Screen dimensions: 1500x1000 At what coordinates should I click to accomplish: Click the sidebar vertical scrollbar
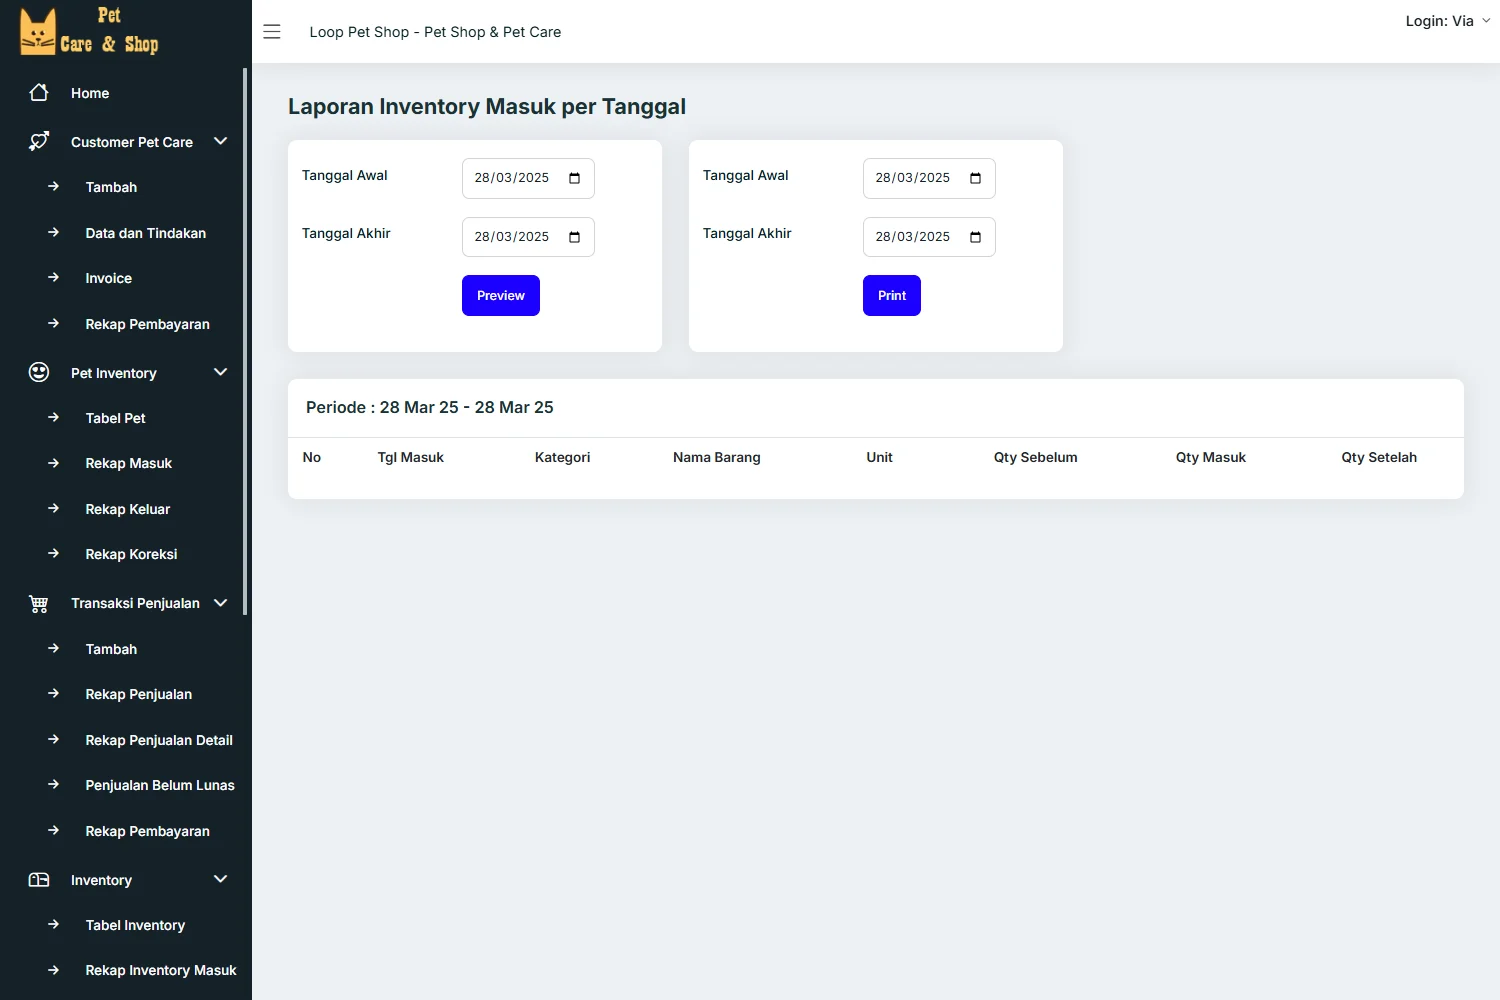point(245,341)
